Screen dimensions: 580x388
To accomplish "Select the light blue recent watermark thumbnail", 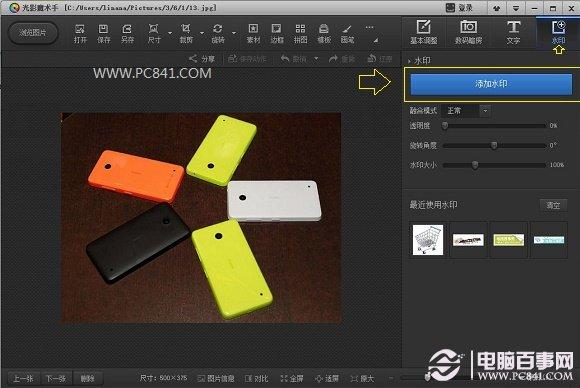I will click(549, 240).
